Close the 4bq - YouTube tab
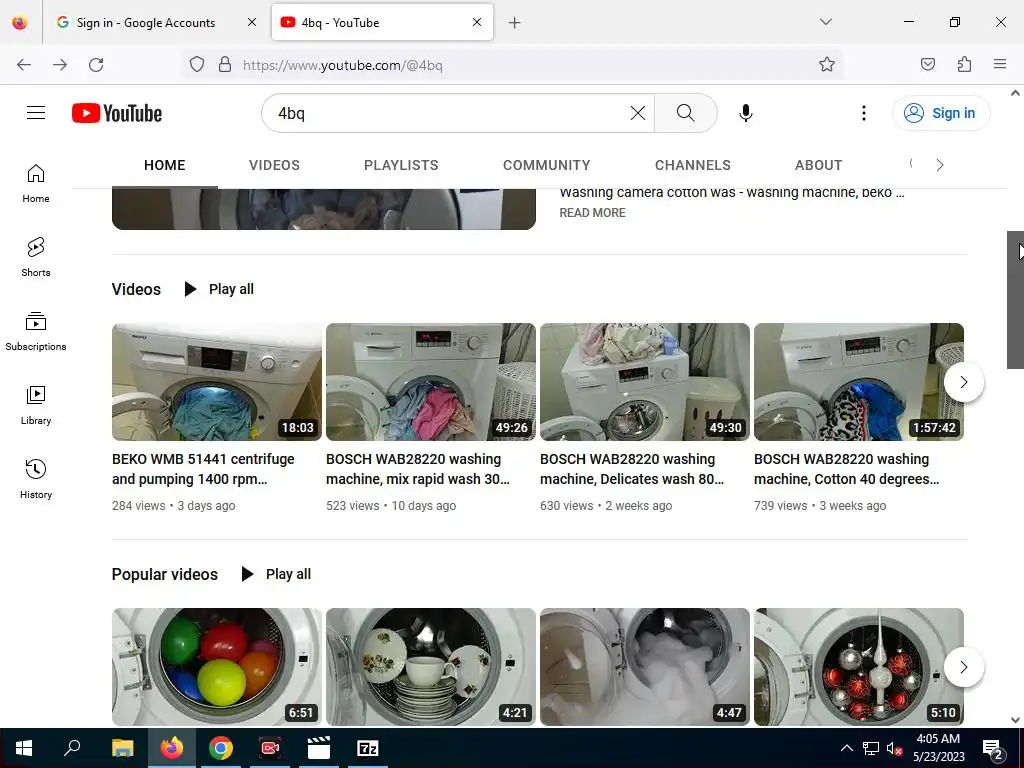1024x768 pixels. click(x=477, y=22)
